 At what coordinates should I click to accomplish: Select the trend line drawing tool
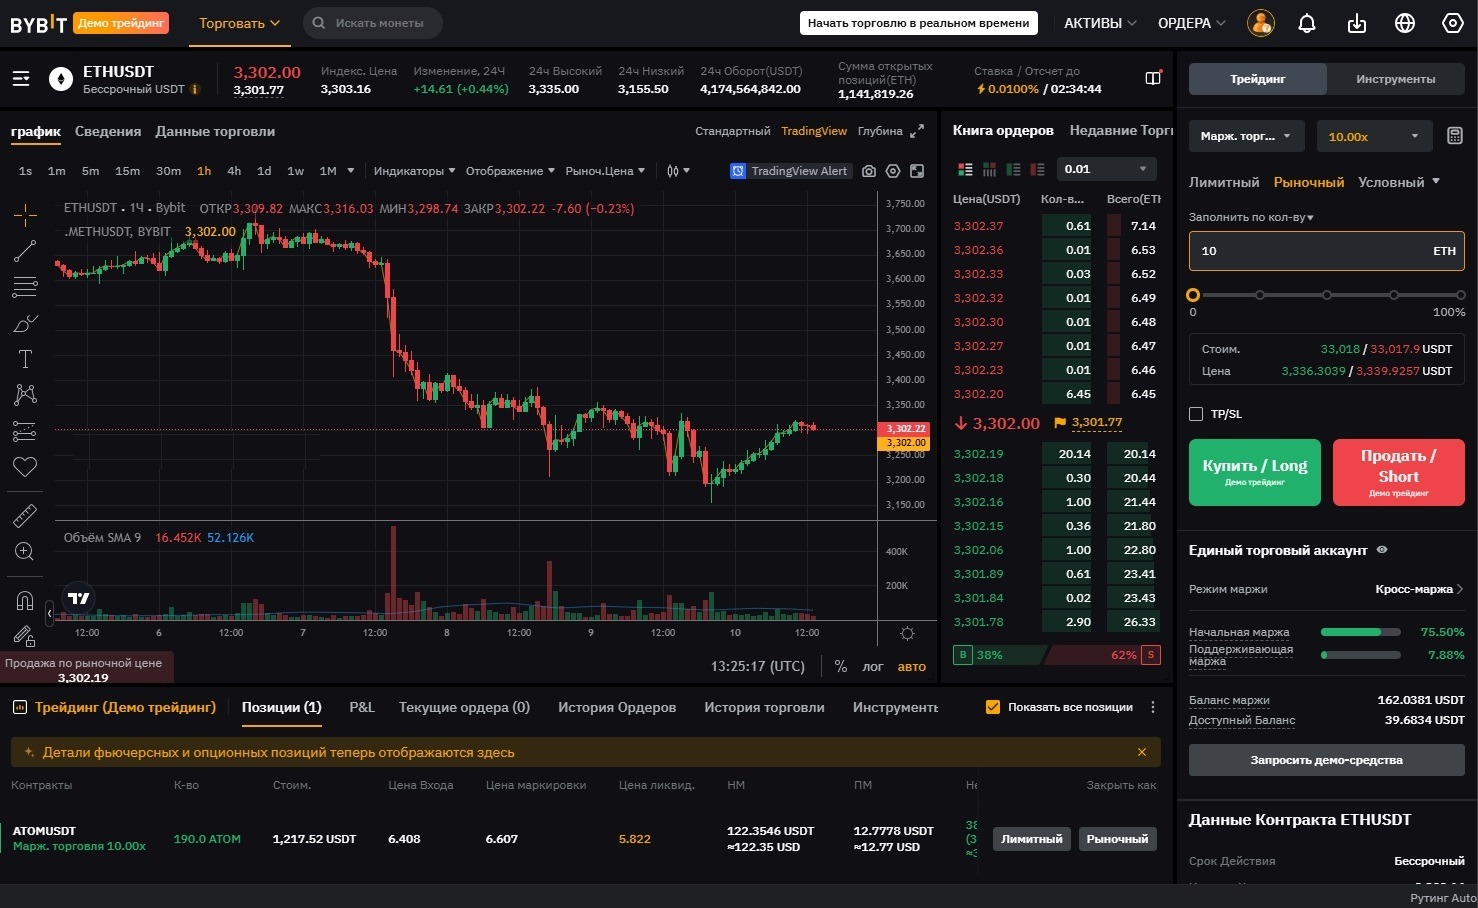(x=25, y=251)
